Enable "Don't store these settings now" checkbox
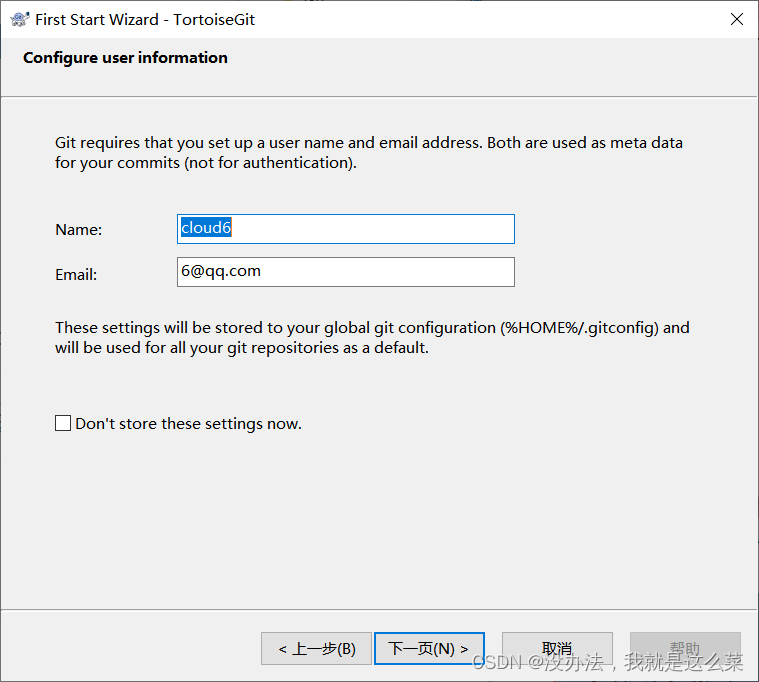The image size is (759, 682). 63,423
